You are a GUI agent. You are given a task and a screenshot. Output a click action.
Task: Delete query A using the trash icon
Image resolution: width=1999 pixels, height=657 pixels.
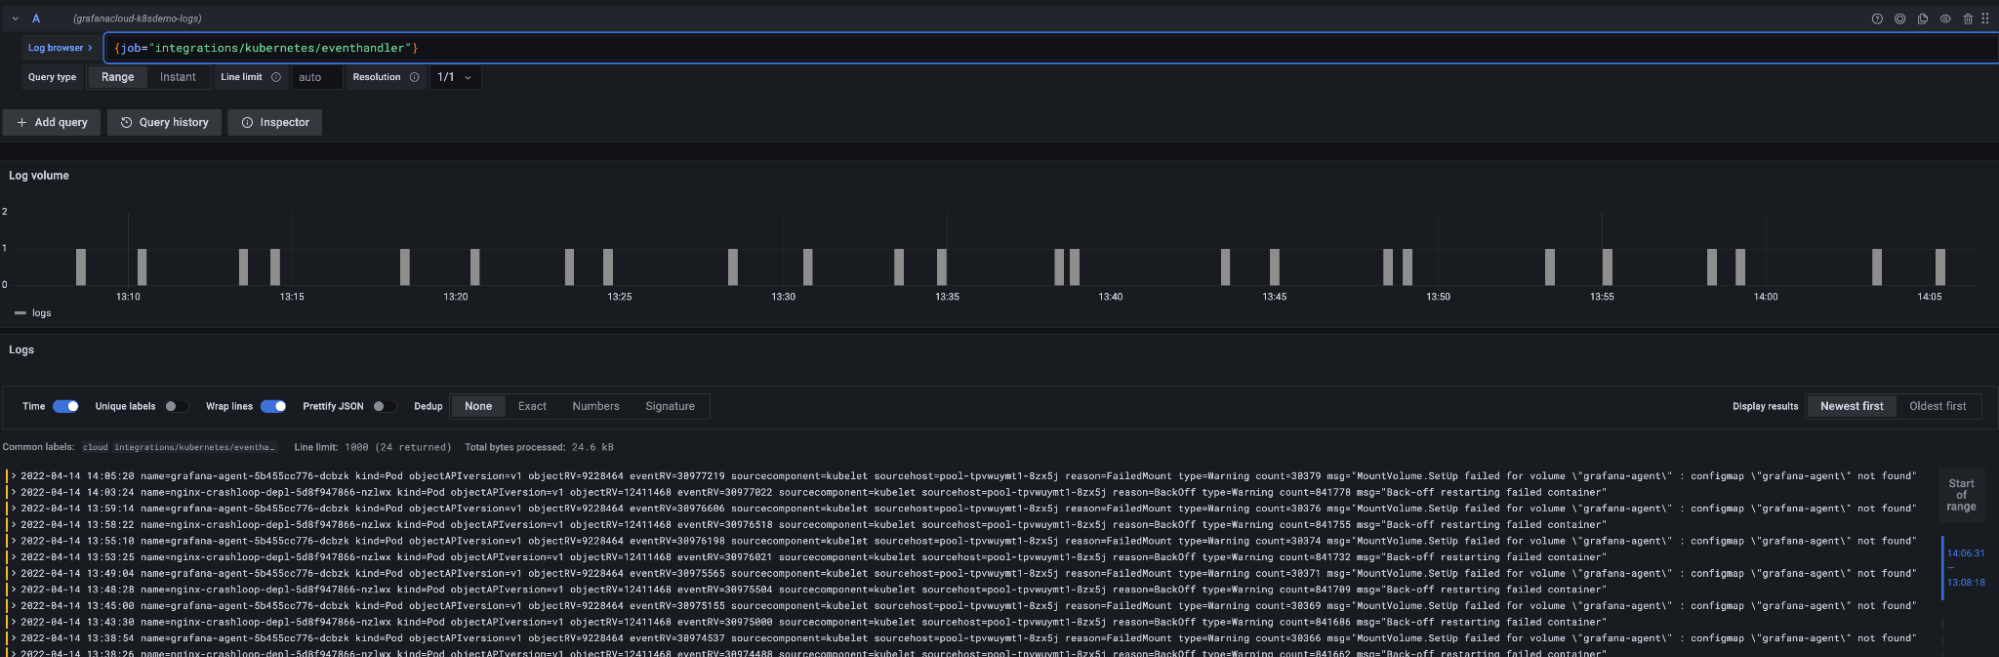coord(1968,19)
